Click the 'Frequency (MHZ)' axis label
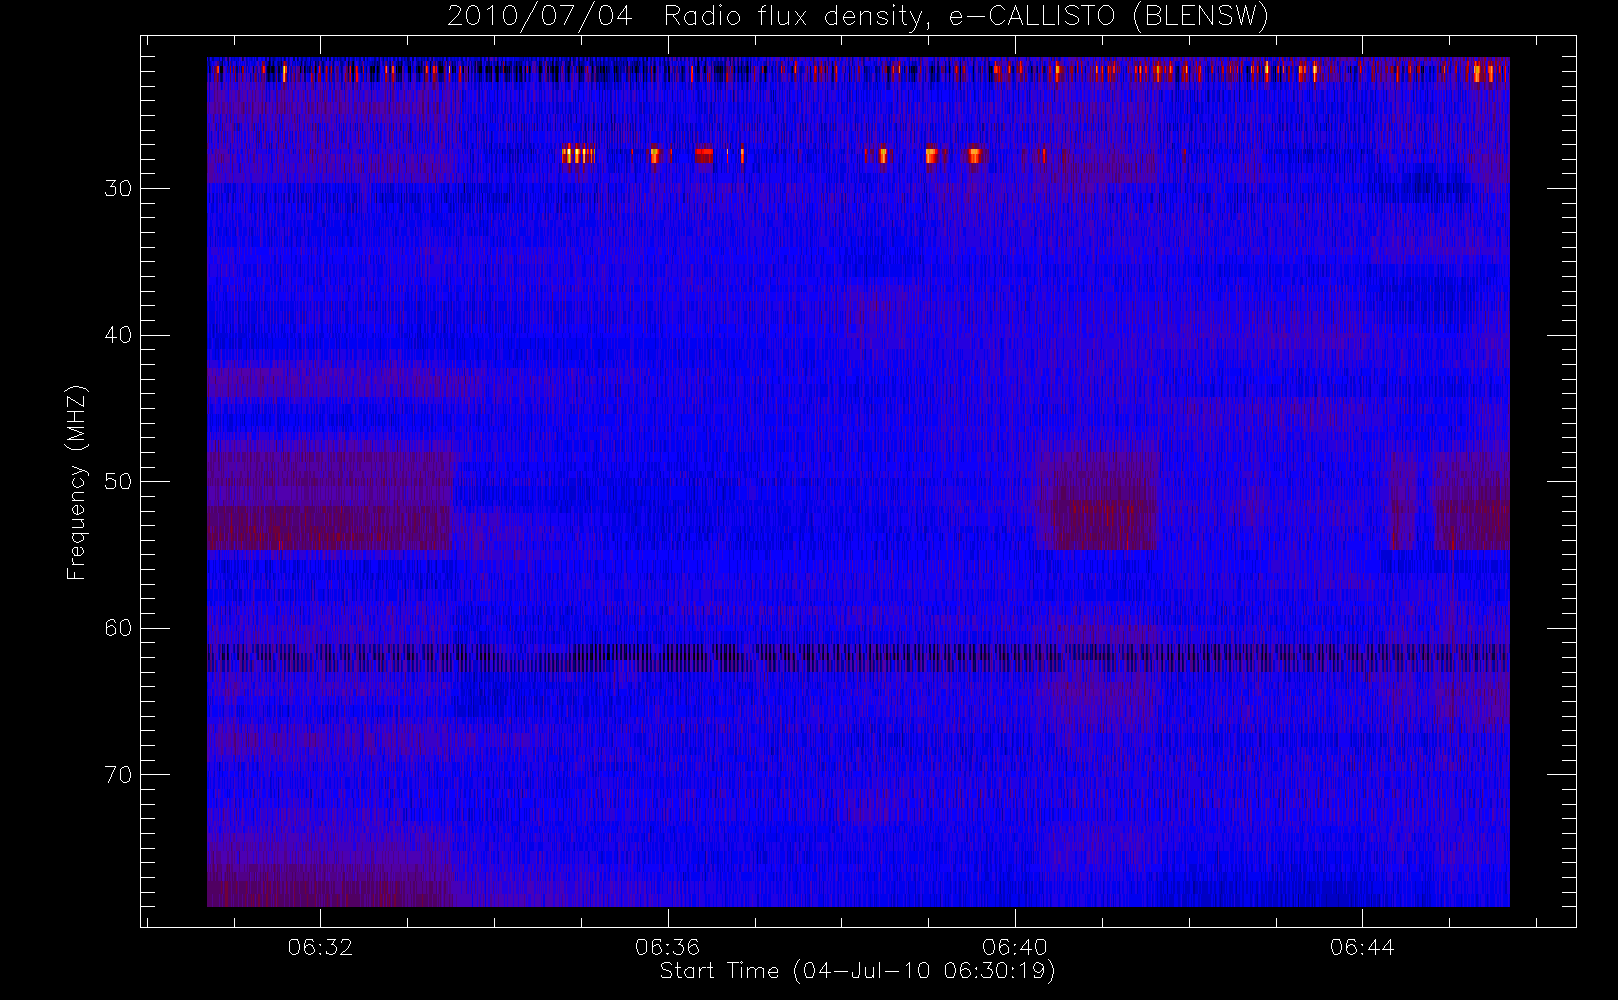The image size is (1618, 1000). pos(77,482)
